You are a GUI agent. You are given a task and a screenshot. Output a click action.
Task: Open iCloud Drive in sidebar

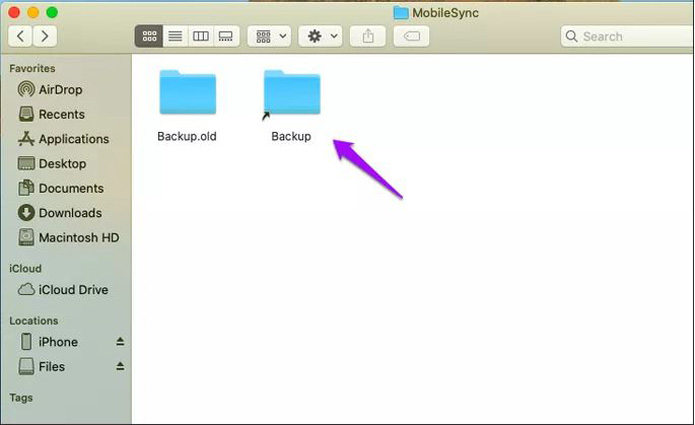point(73,290)
